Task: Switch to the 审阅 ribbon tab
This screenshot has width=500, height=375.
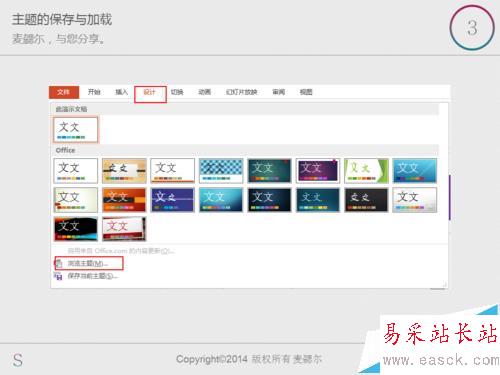Action: tap(278, 92)
